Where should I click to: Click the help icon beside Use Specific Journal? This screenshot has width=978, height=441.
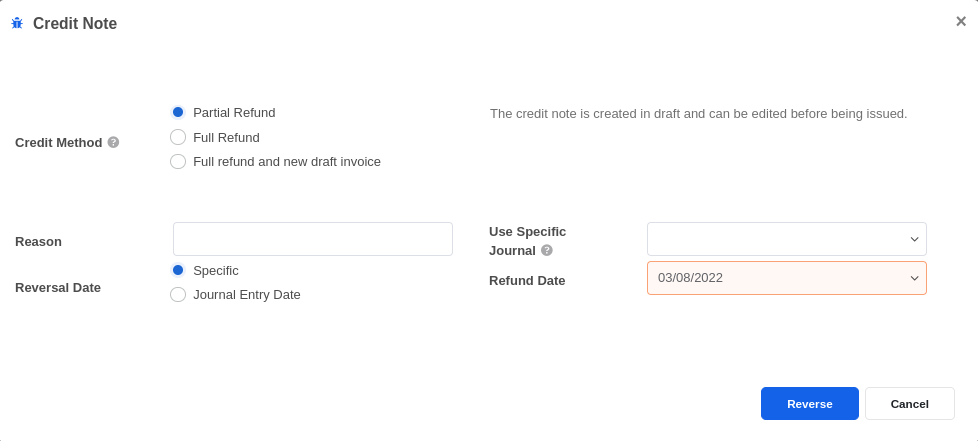pos(547,250)
